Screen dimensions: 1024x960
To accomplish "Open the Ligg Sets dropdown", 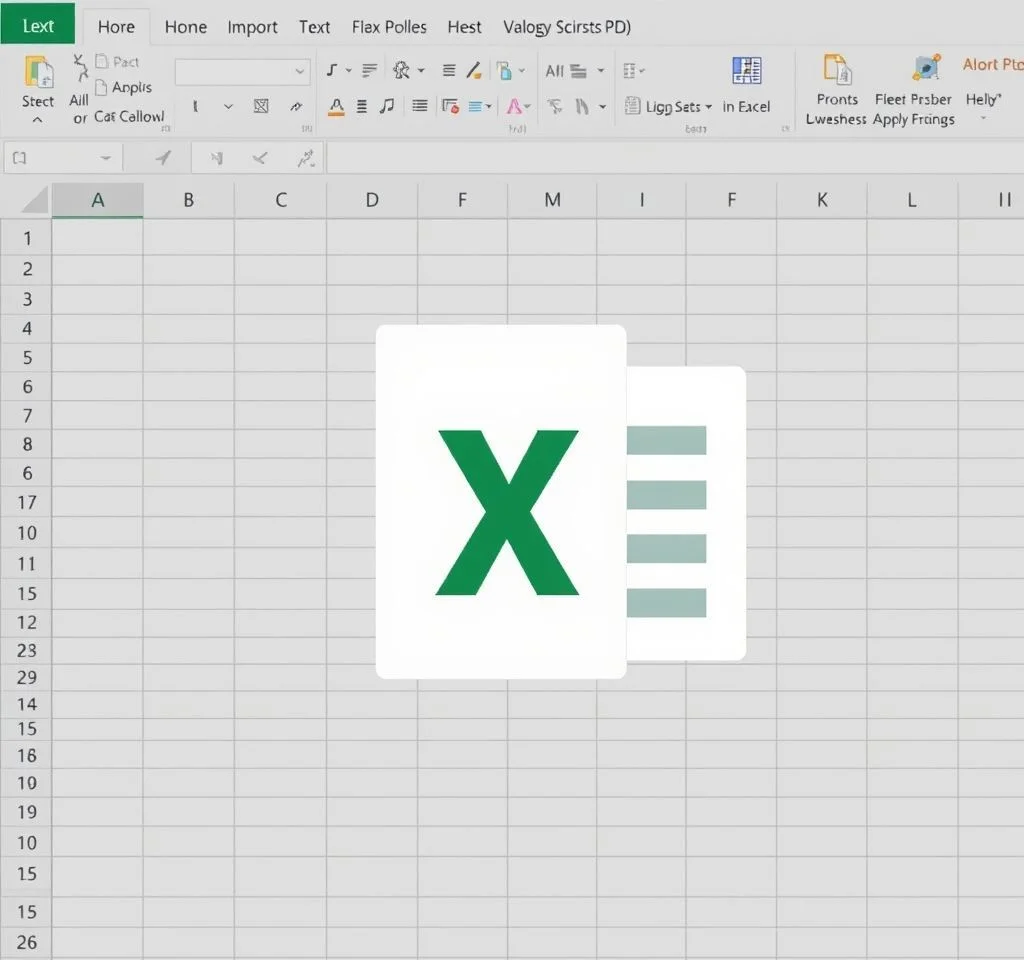I will (709, 106).
